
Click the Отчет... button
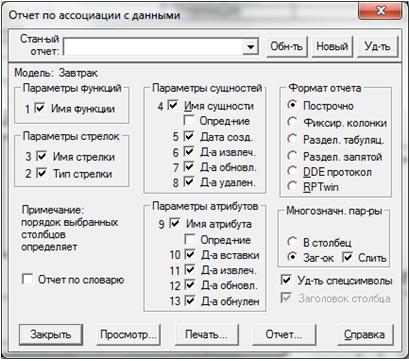(x=284, y=334)
